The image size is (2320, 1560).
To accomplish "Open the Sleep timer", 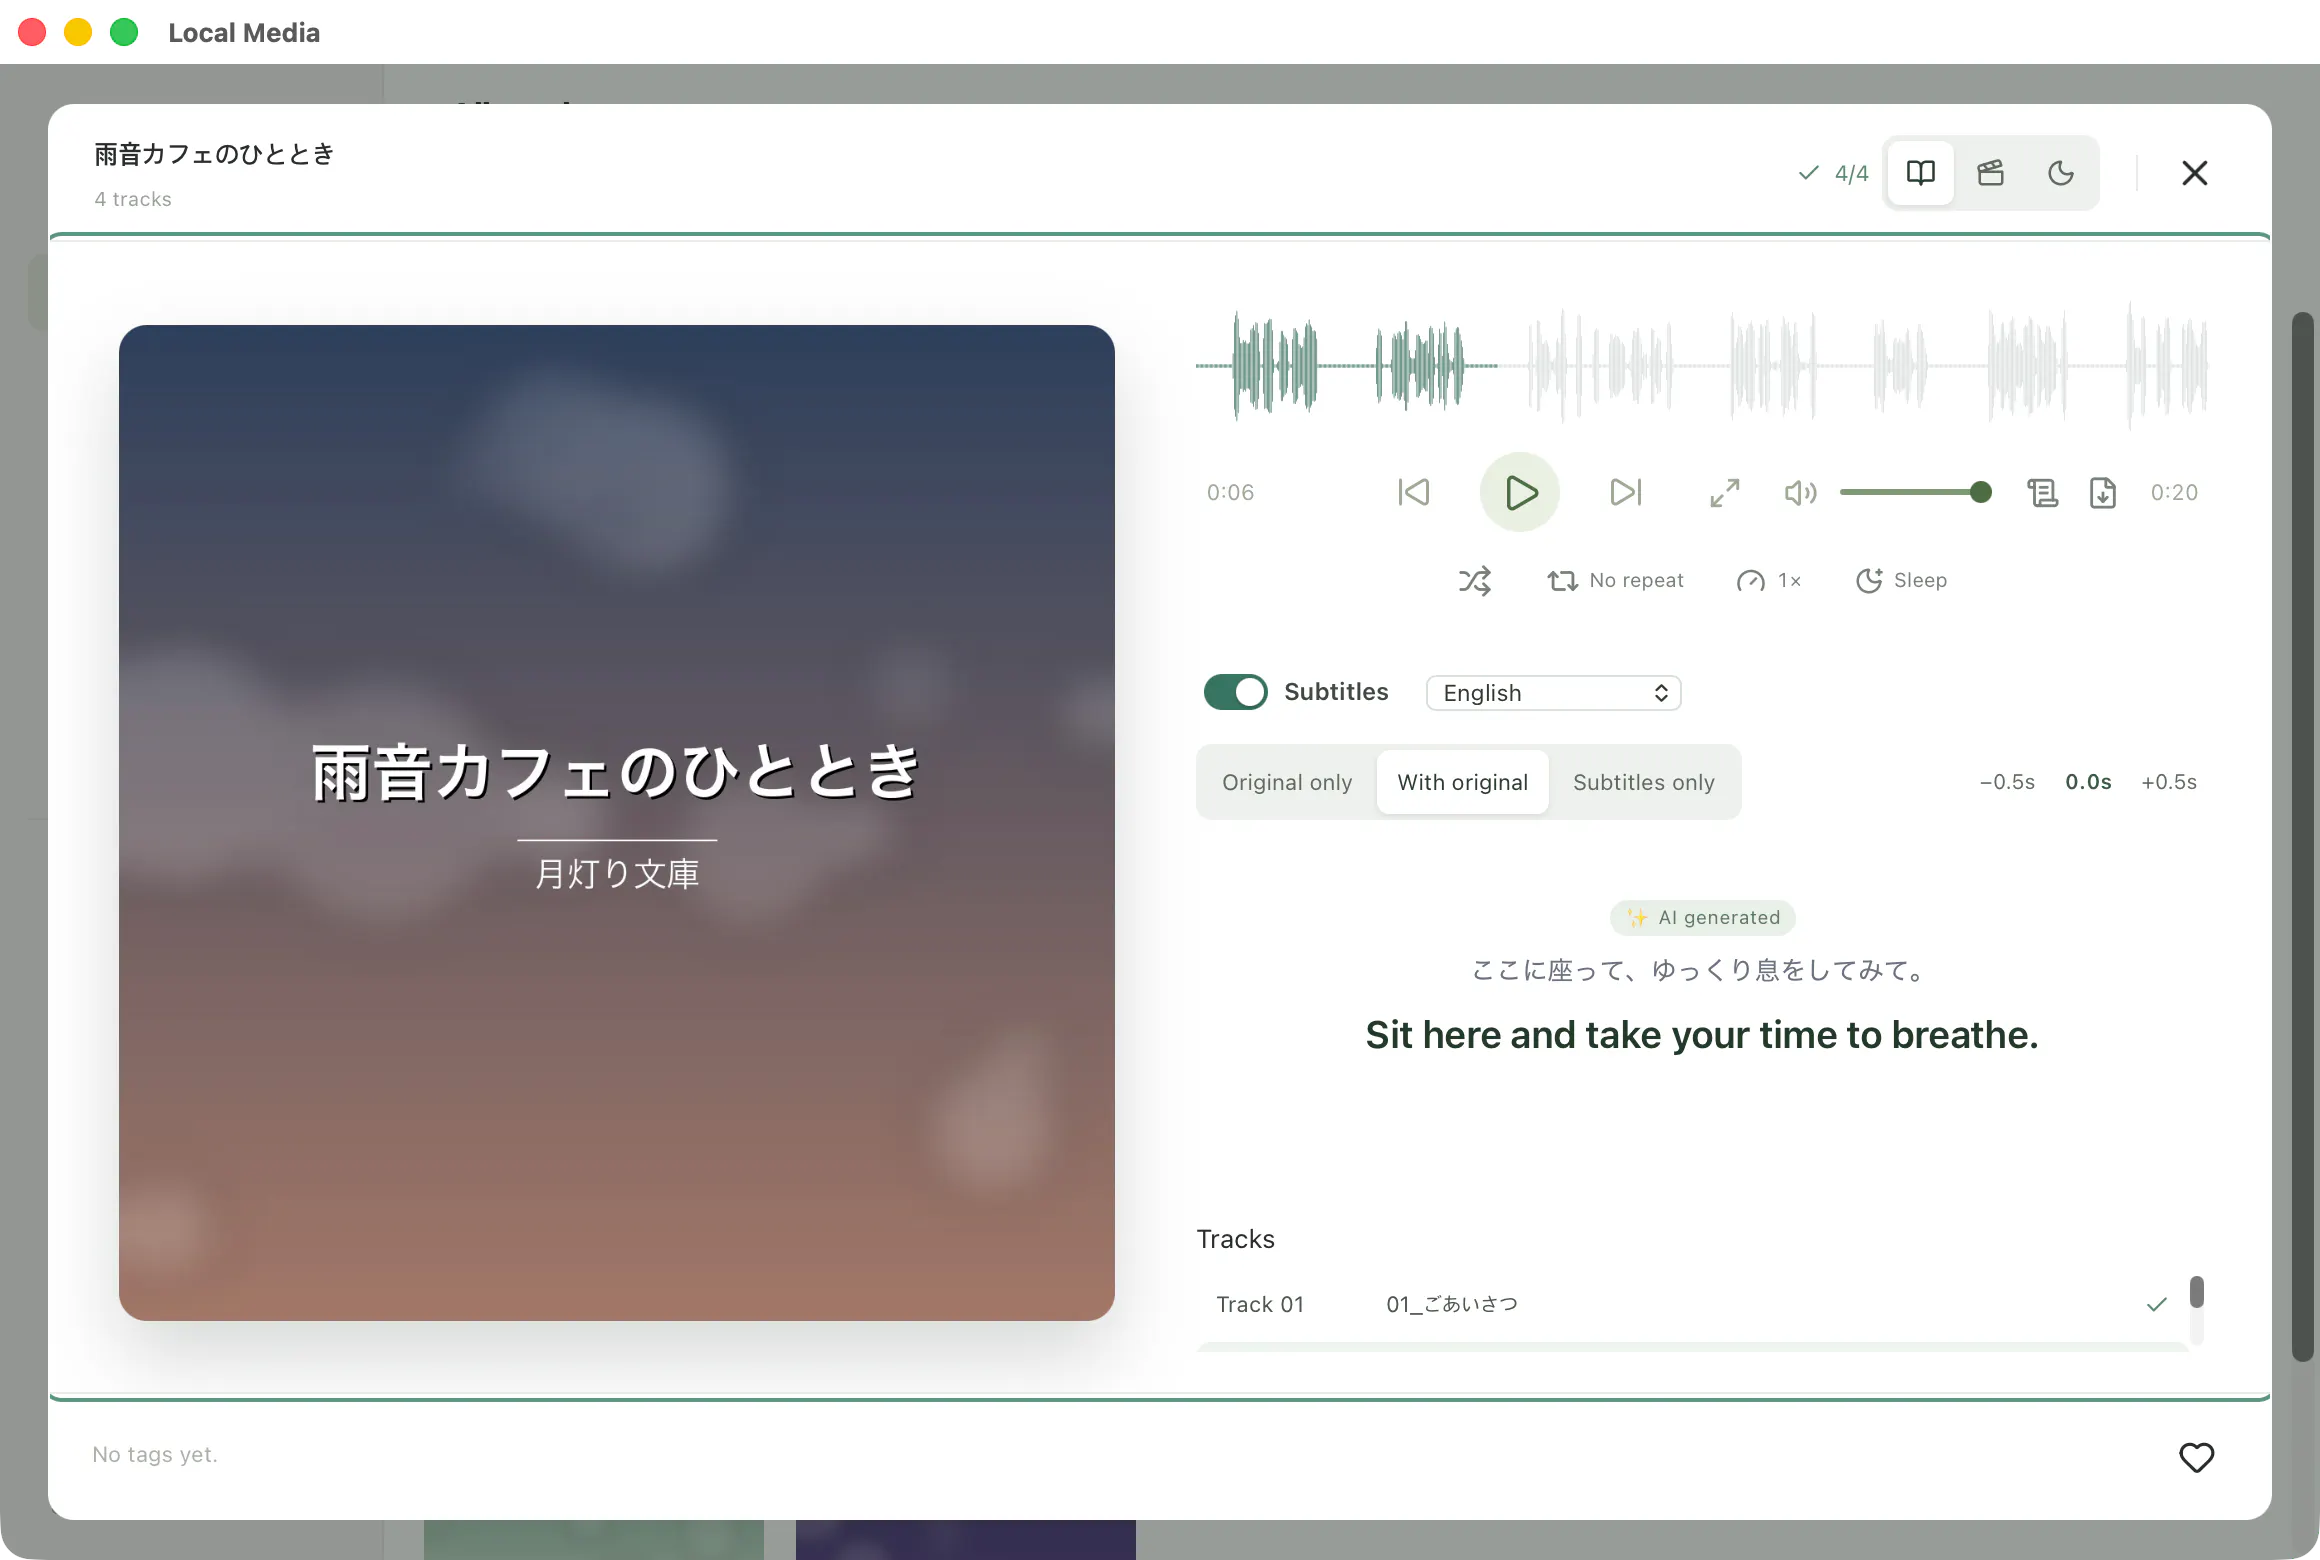I will point(1901,580).
